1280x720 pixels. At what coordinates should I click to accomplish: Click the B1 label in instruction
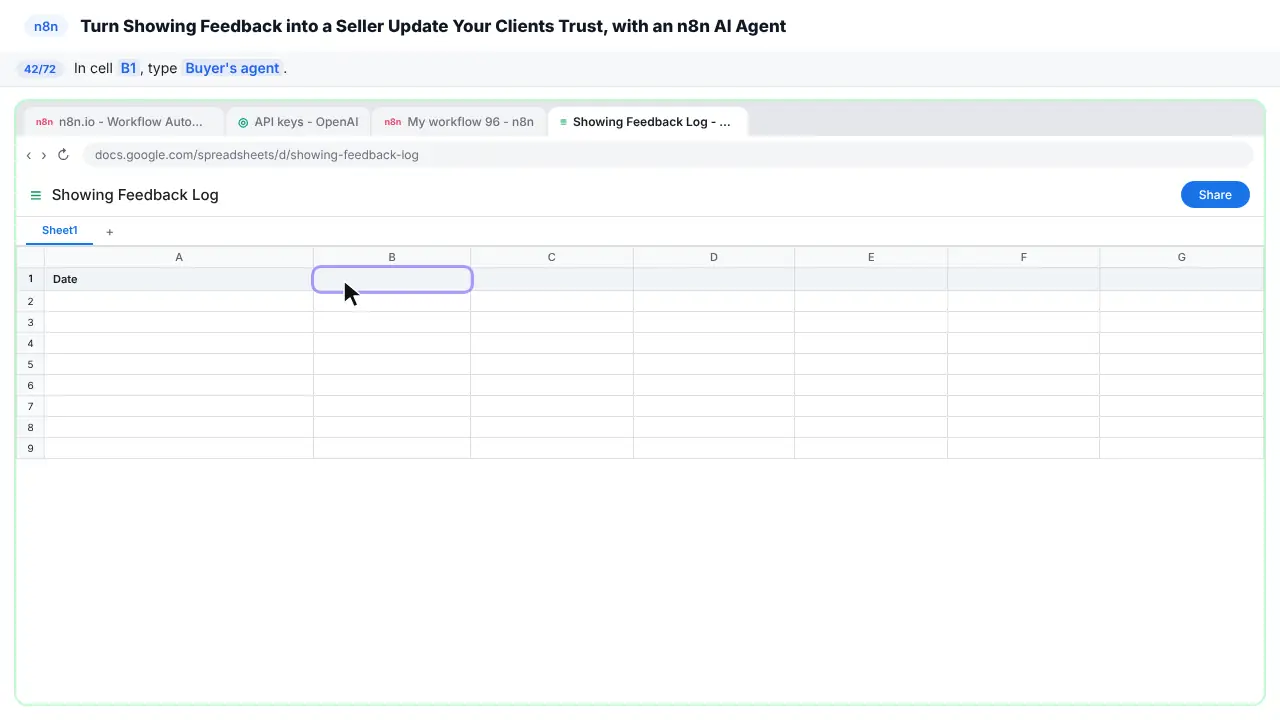pyautogui.click(x=128, y=68)
